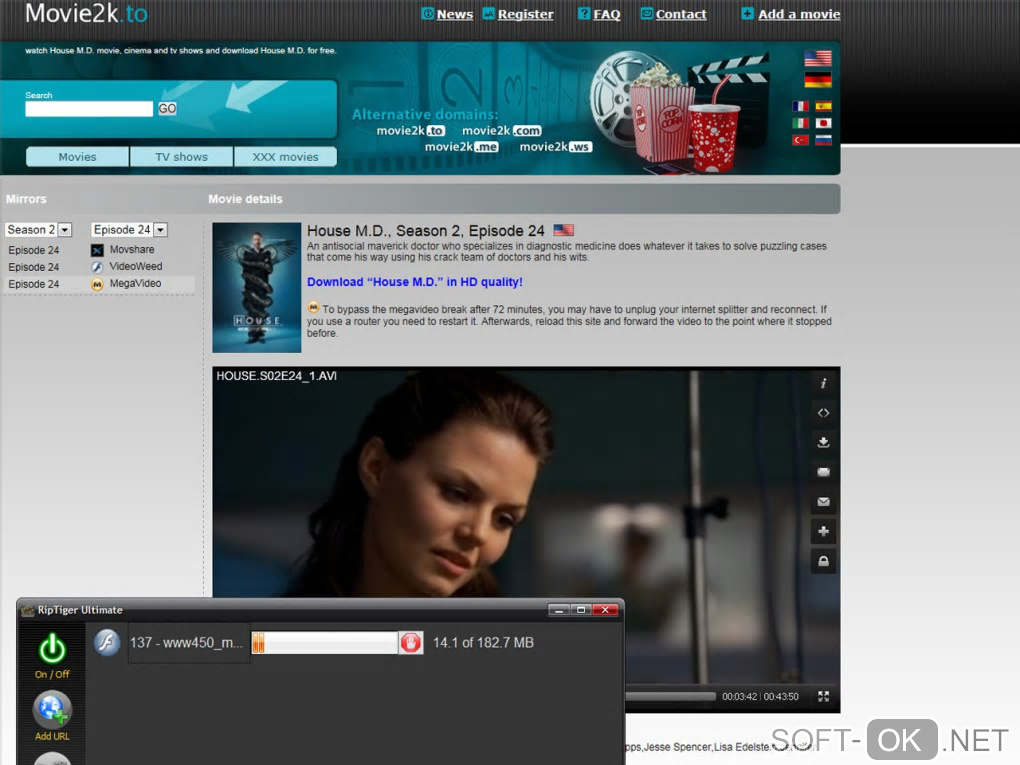Screen dimensions: 1020x765
Task: Click the GO search button
Action: pyautogui.click(x=167, y=109)
